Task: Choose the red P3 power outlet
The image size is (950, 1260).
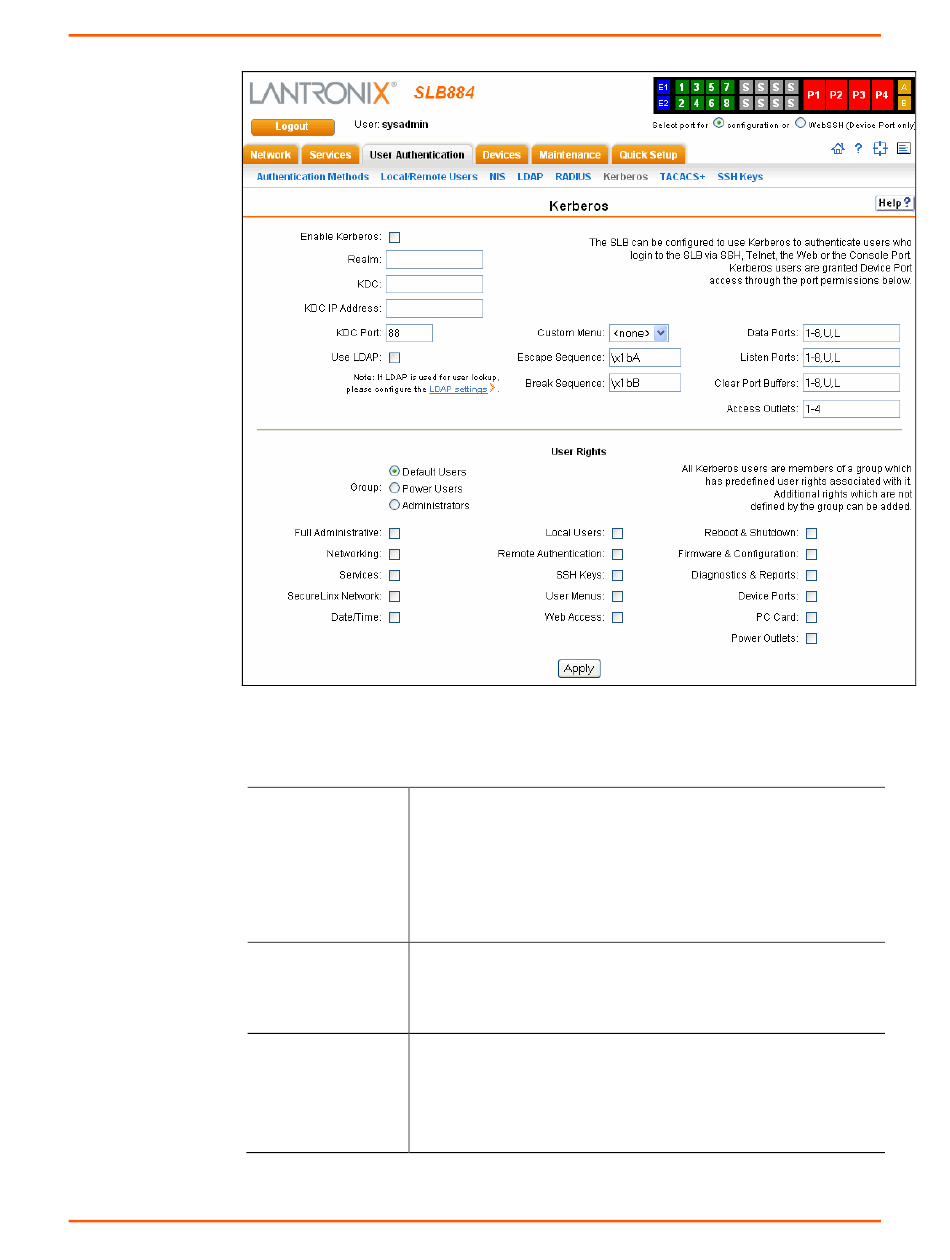Action: (859, 95)
